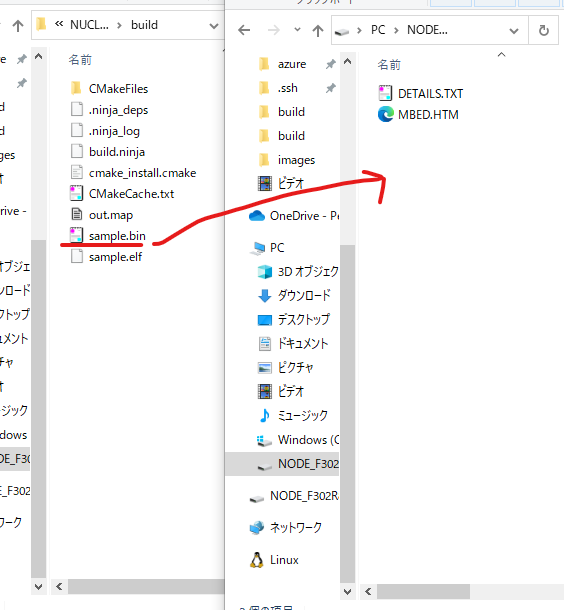This screenshot has height=610, width=564.
Task: Go up one folder in right window
Action: (x=318, y=30)
